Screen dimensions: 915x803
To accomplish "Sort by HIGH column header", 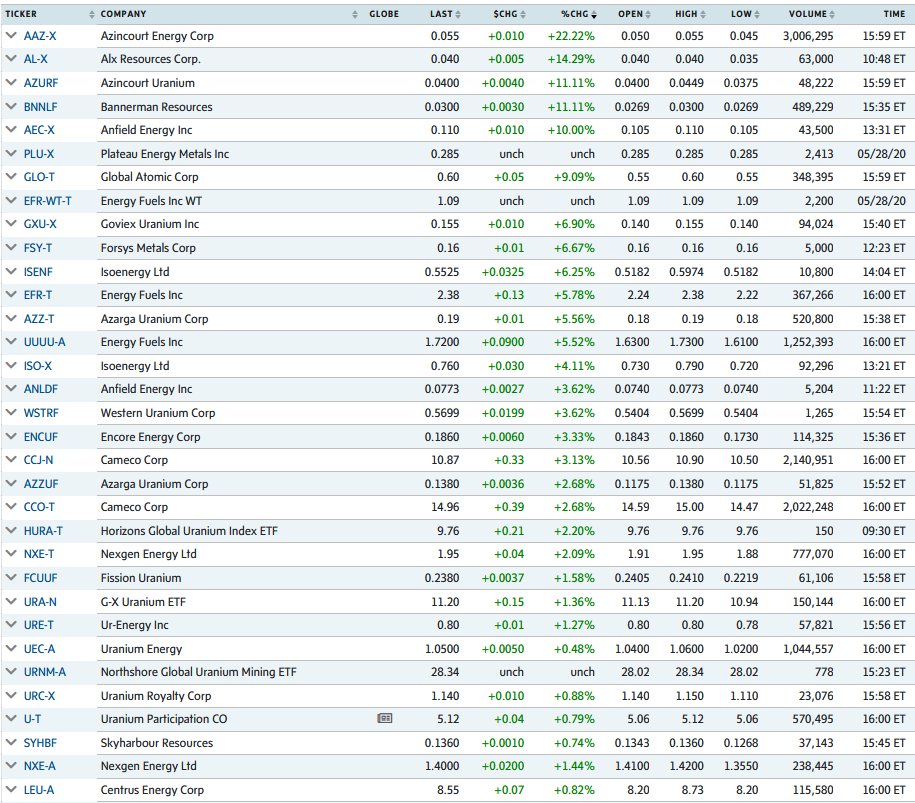I will pyautogui.click(x=690, y=14).
